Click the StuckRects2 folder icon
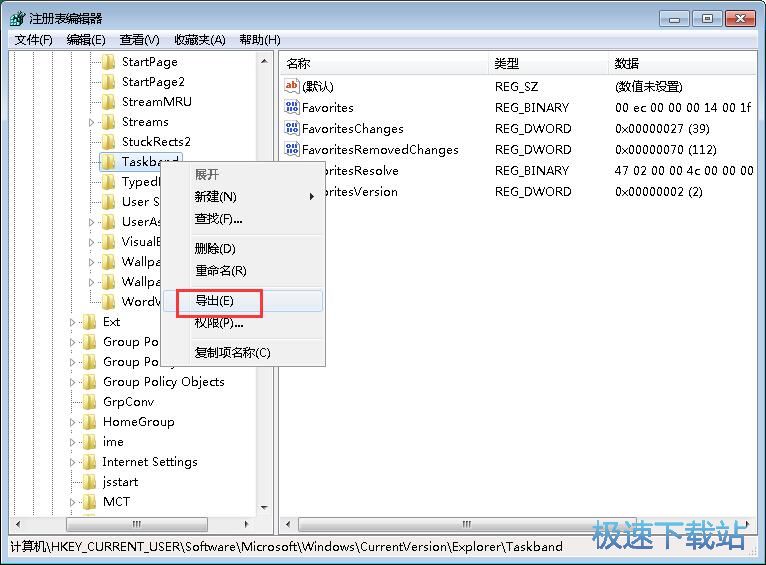The height and width of the screenshot is (565, 766). (108, 142)
